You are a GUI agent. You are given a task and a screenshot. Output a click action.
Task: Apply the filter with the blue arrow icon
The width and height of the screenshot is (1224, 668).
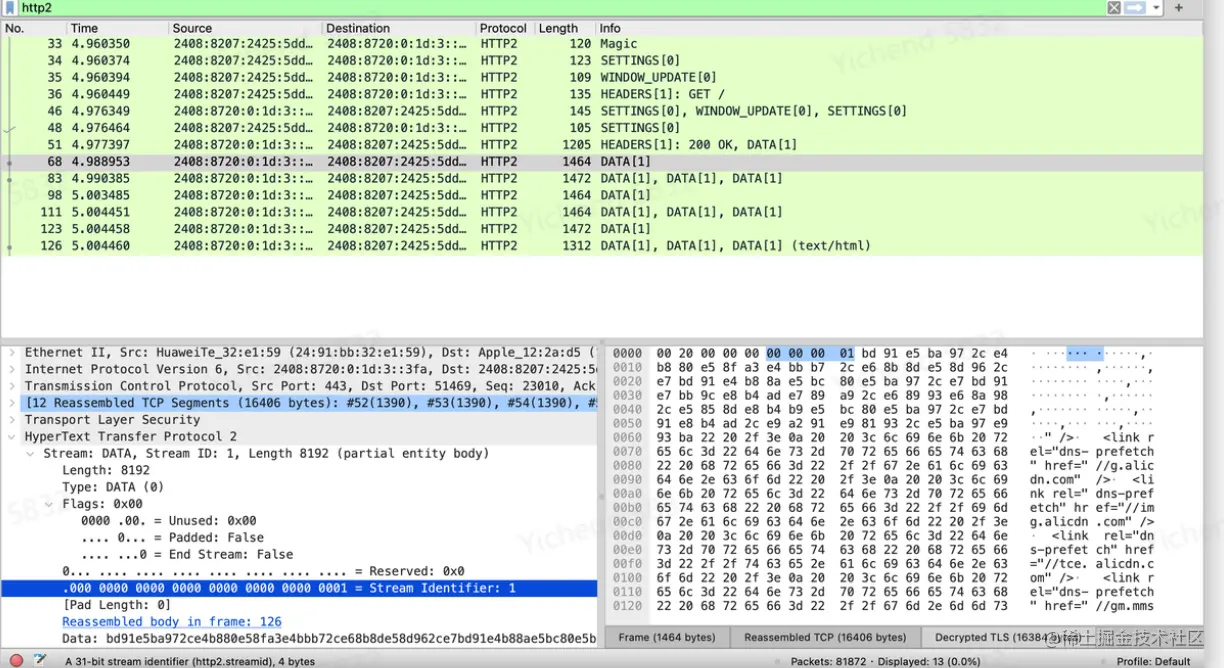coord(1134,7)
